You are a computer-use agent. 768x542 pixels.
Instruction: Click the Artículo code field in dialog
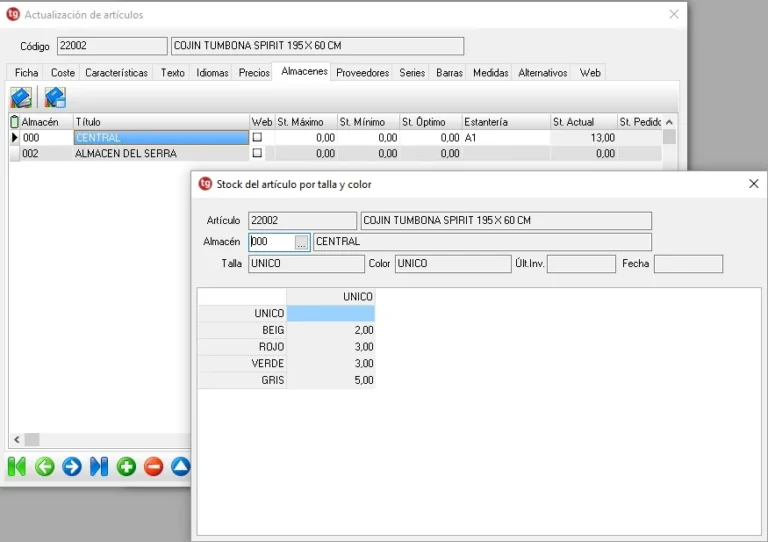pos(302,220)
